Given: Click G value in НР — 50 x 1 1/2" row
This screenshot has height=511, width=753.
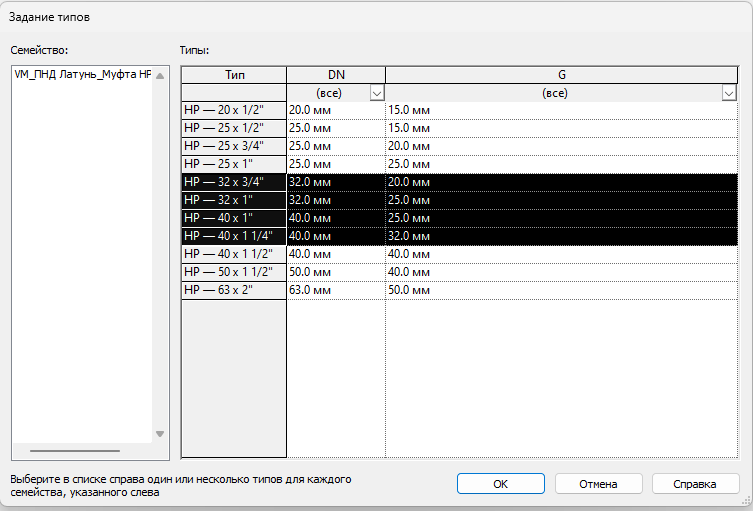Looking at the screenshot, I should [561, 272].
